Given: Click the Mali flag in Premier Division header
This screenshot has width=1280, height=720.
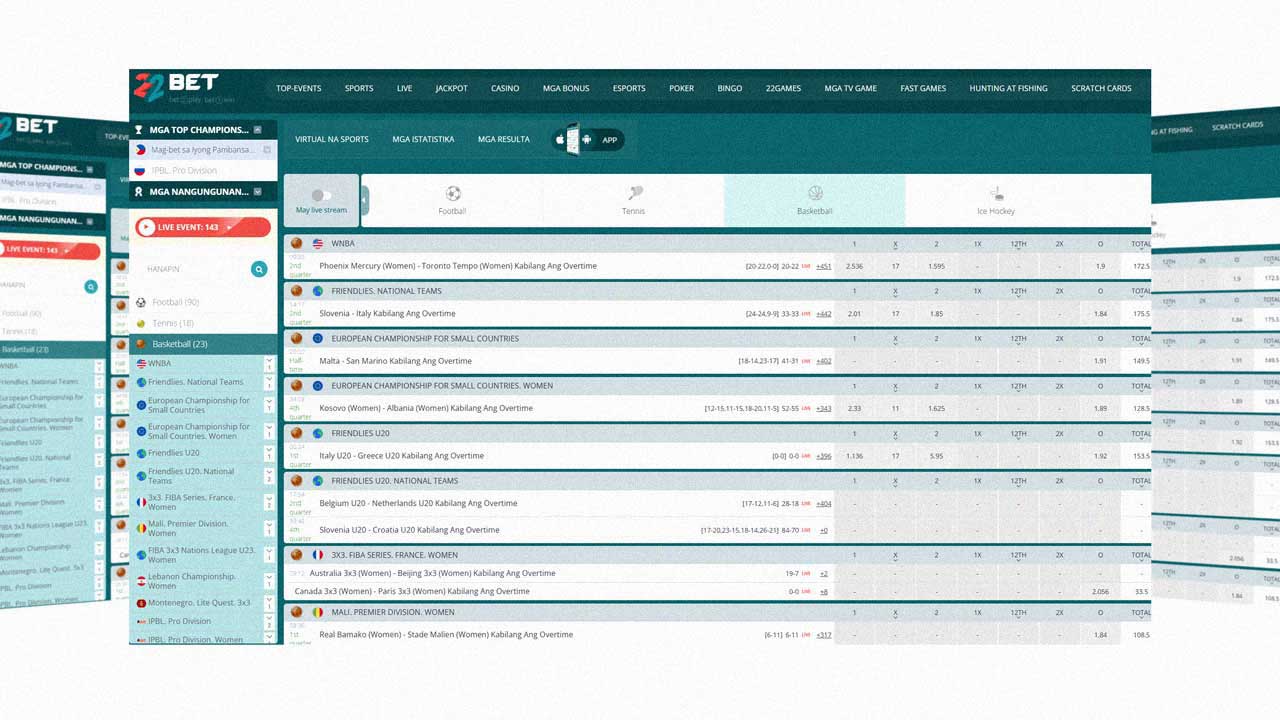Looking at the screenshot, I should point(318,612).
